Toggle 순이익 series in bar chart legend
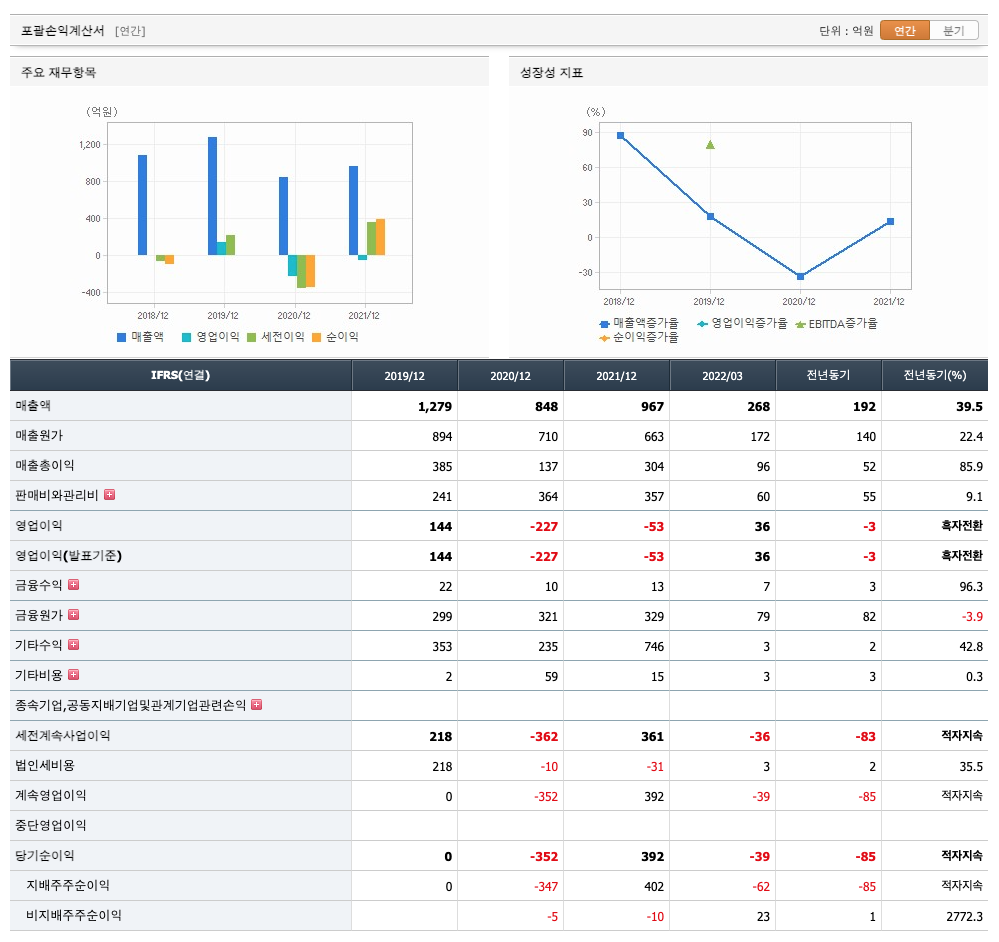This screenshot has height=942, width=999. tap(335, 337)
